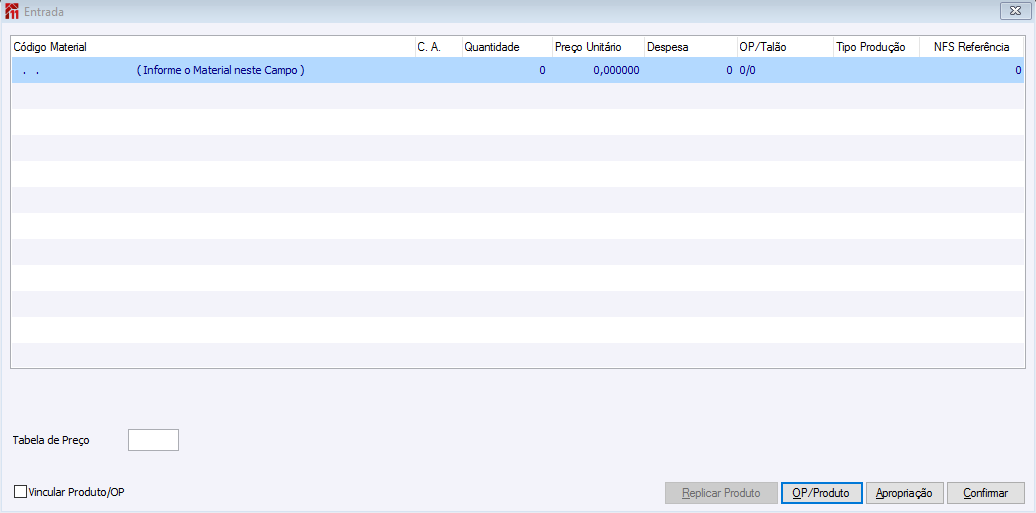Click the Quantidade cell showing 0

pos(507,70)
